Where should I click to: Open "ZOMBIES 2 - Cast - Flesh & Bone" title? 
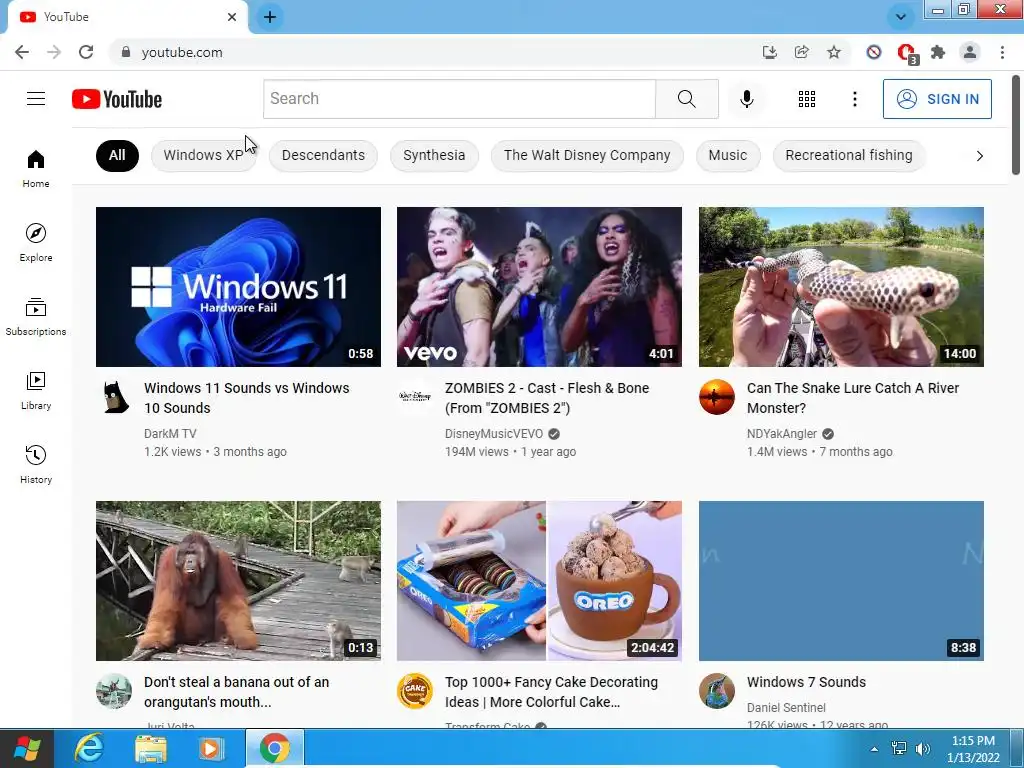point(547,398)
